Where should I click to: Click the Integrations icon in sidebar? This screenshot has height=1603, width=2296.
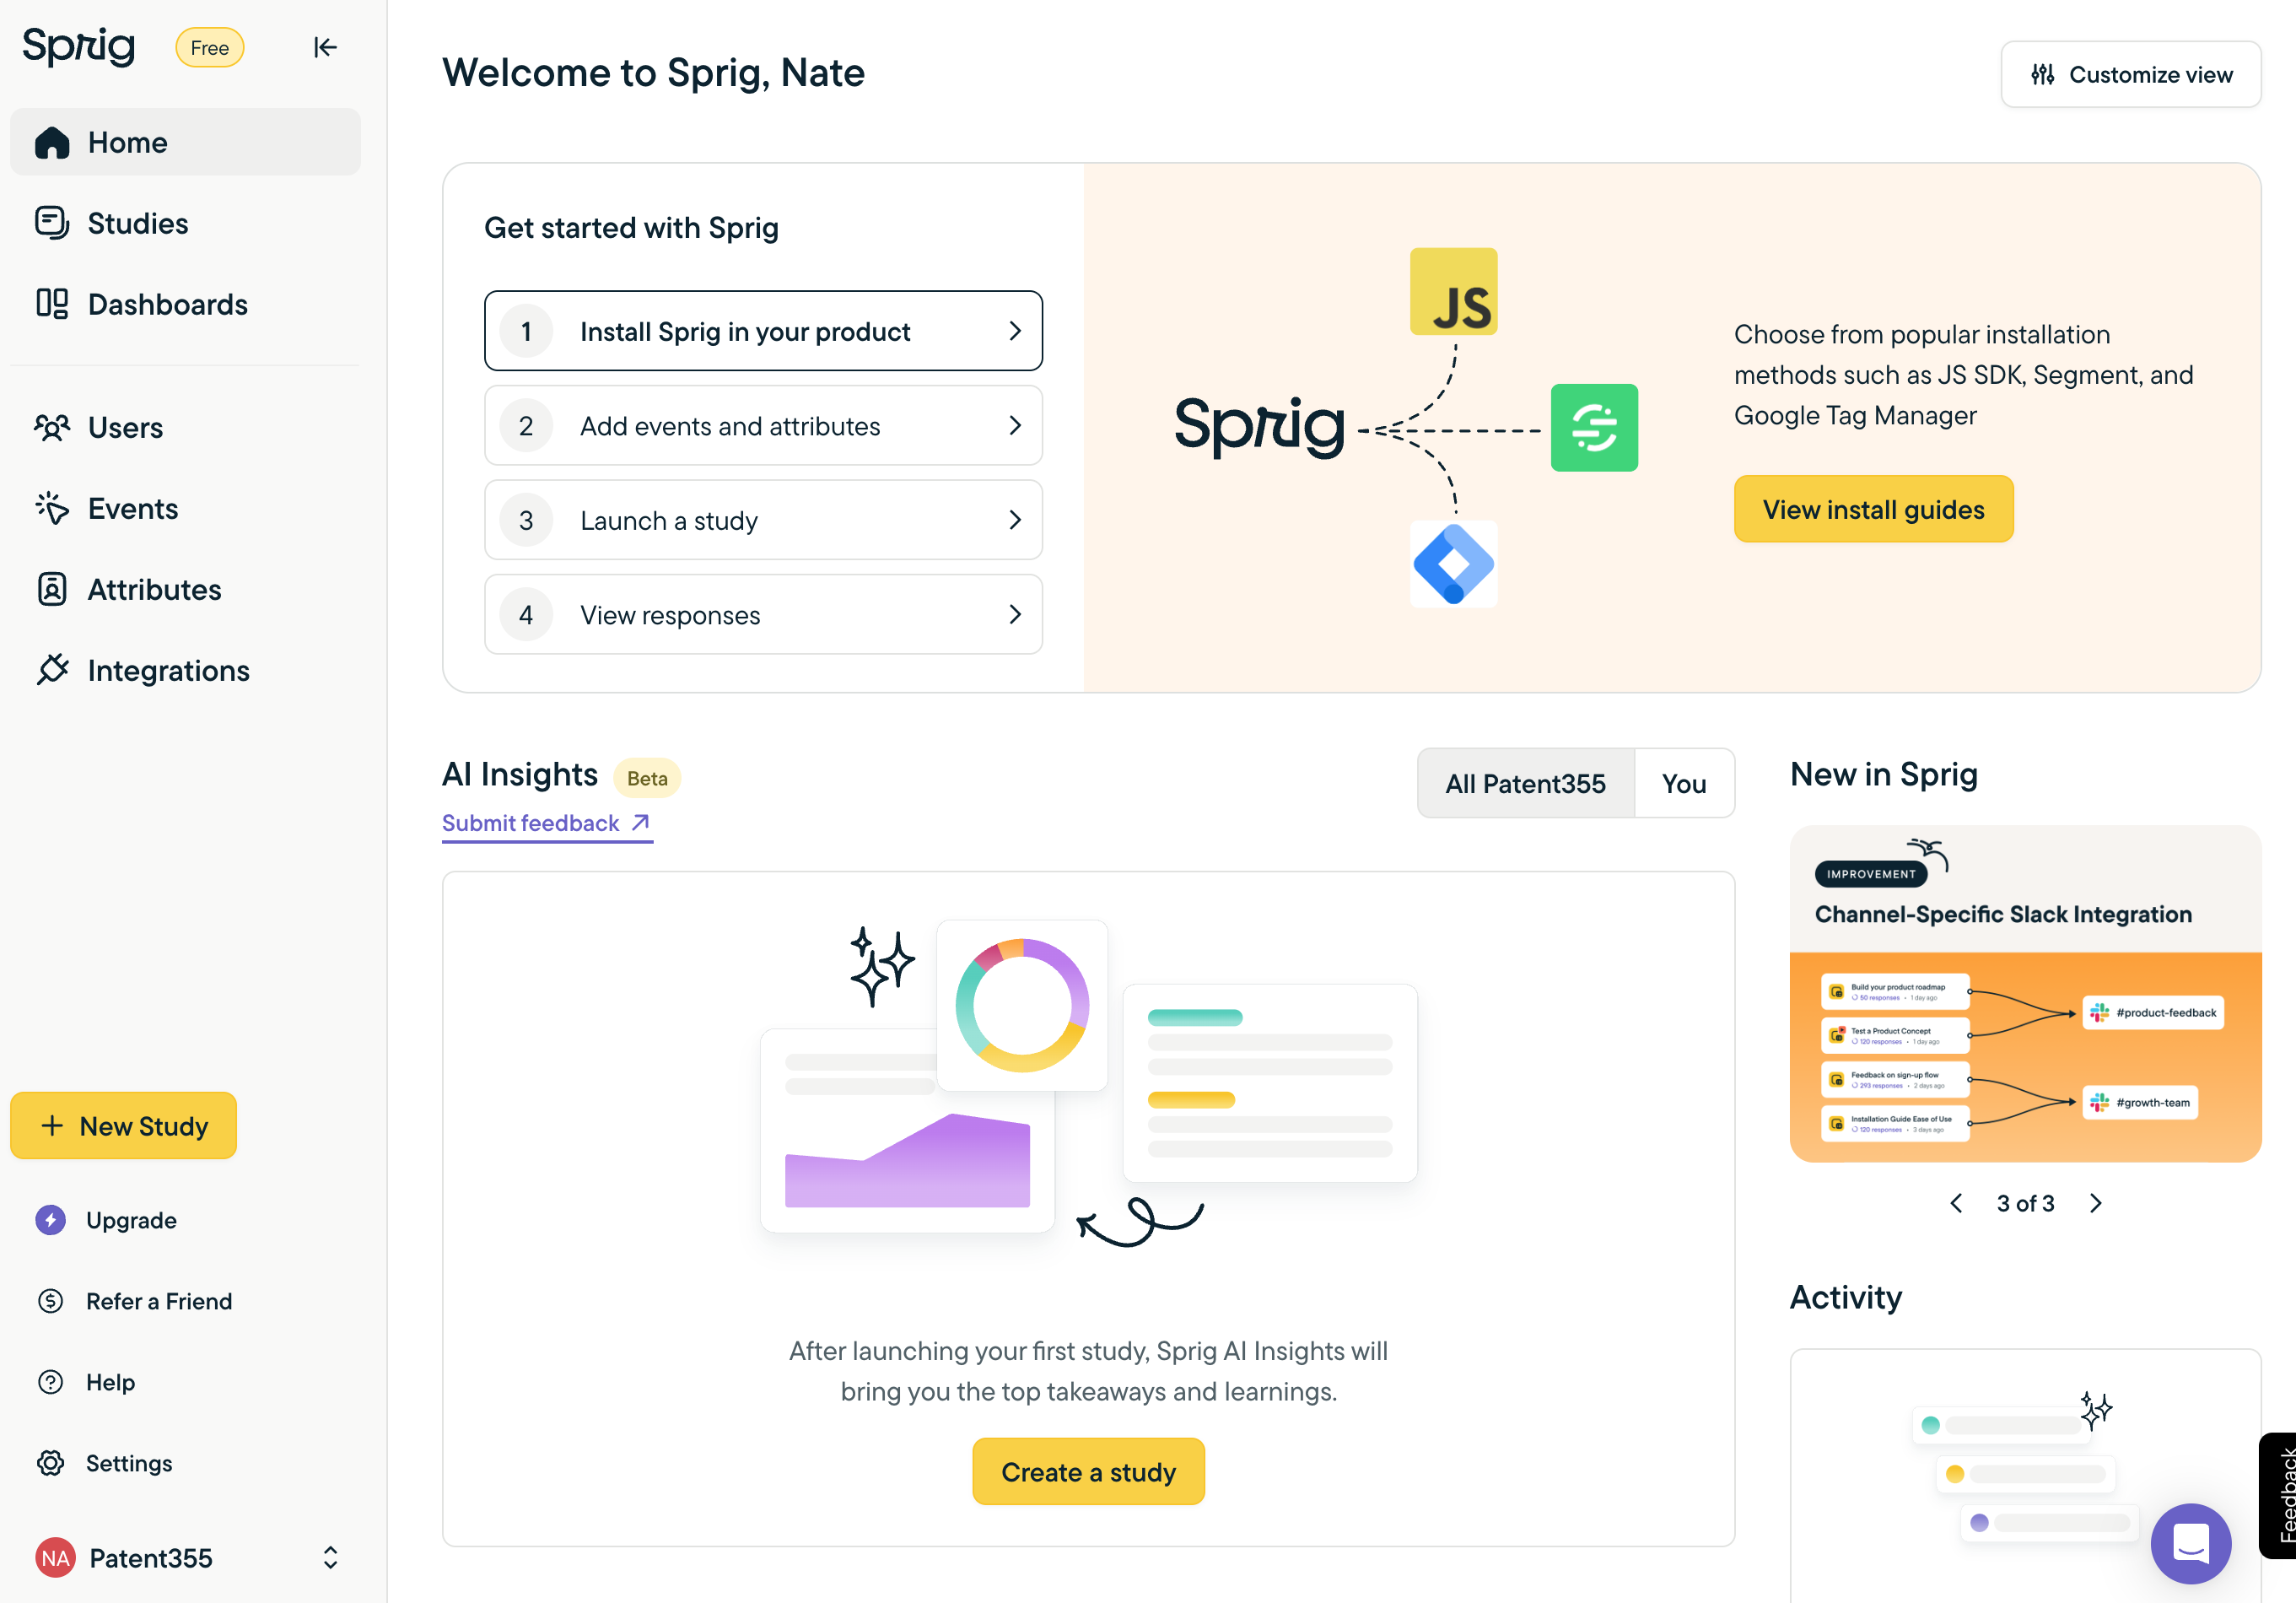pos(54,670)
